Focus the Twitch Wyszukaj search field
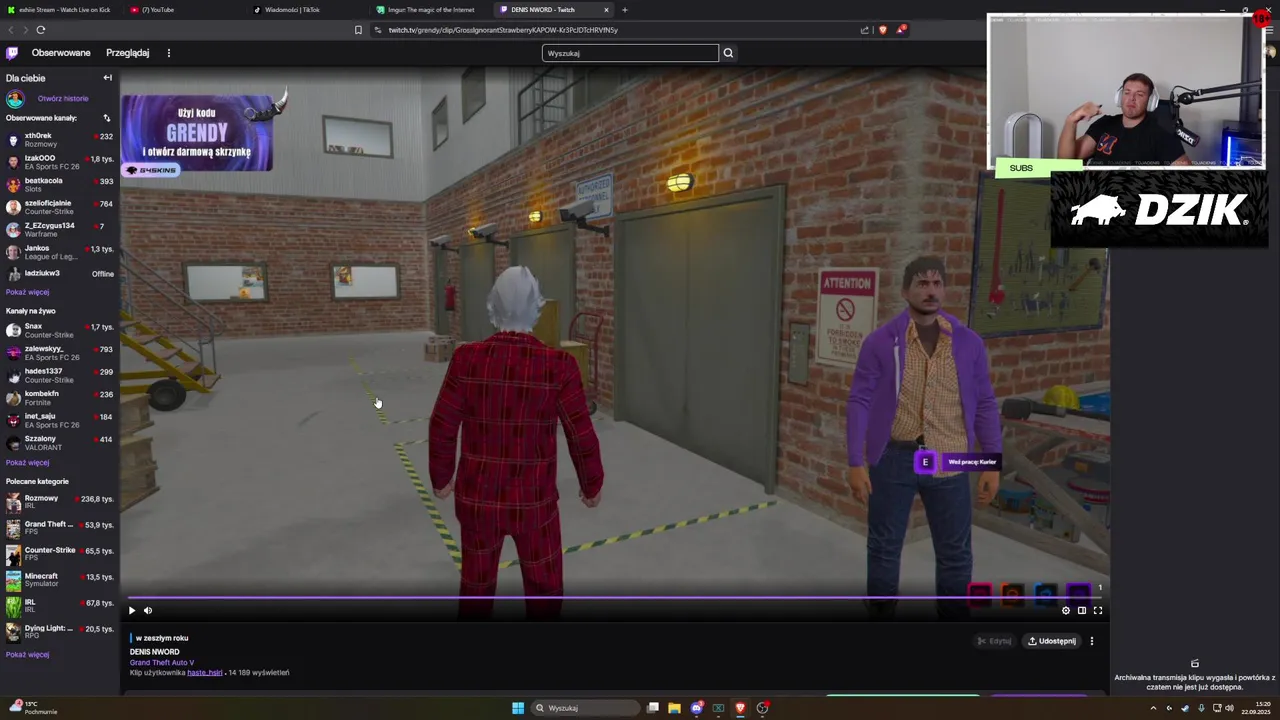 pos(630,53)
